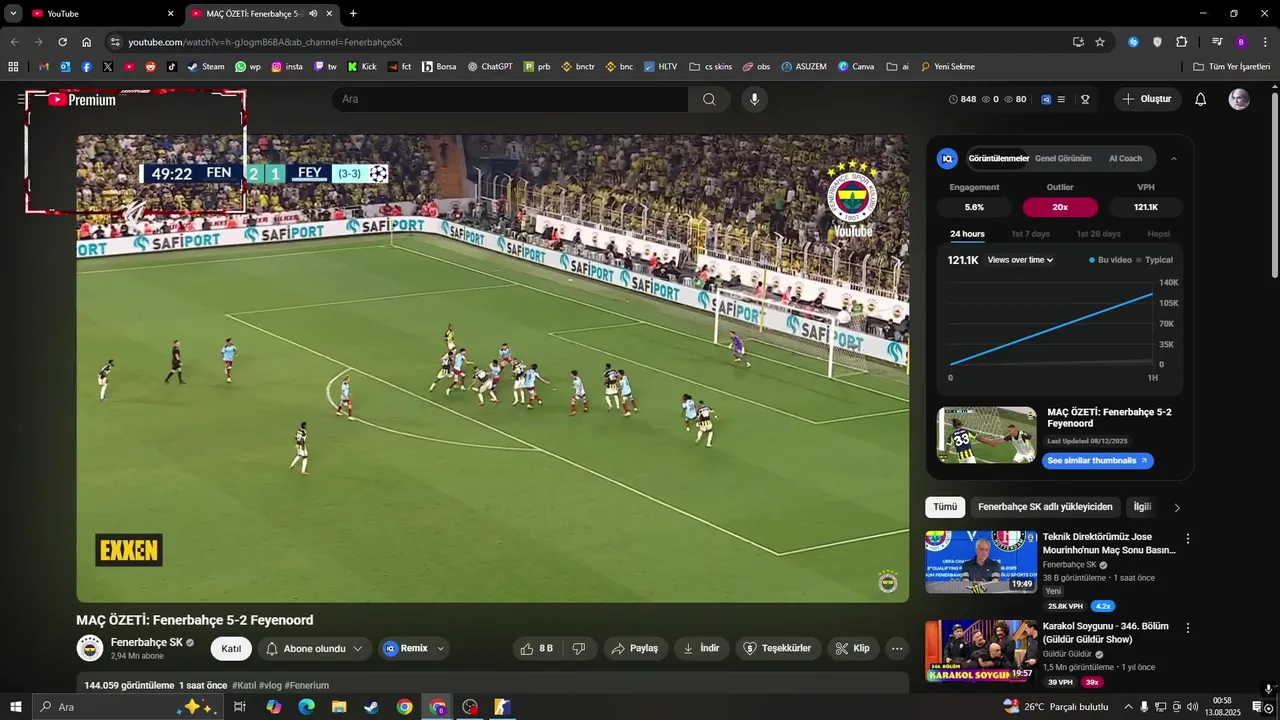Viewport: 1280px width, 720px height.
Task: Open options menu for the Mourinho video
Action: click(x=1188, y=539)
